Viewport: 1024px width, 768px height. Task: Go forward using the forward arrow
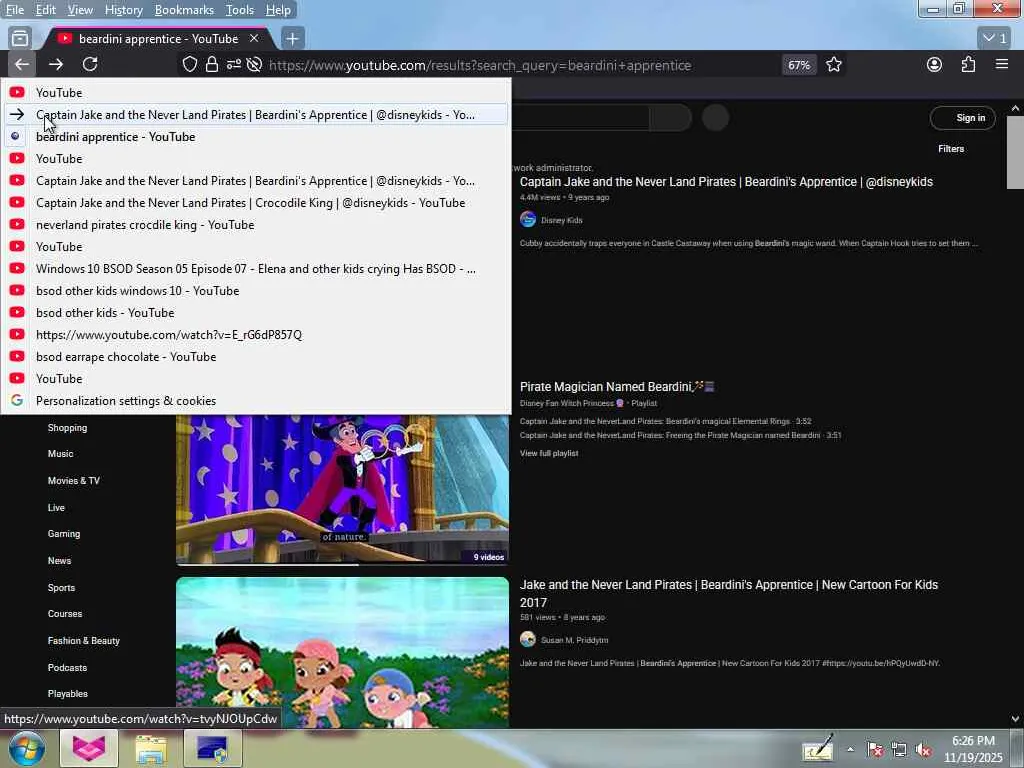pyautogui.click(x=56, y=64)
